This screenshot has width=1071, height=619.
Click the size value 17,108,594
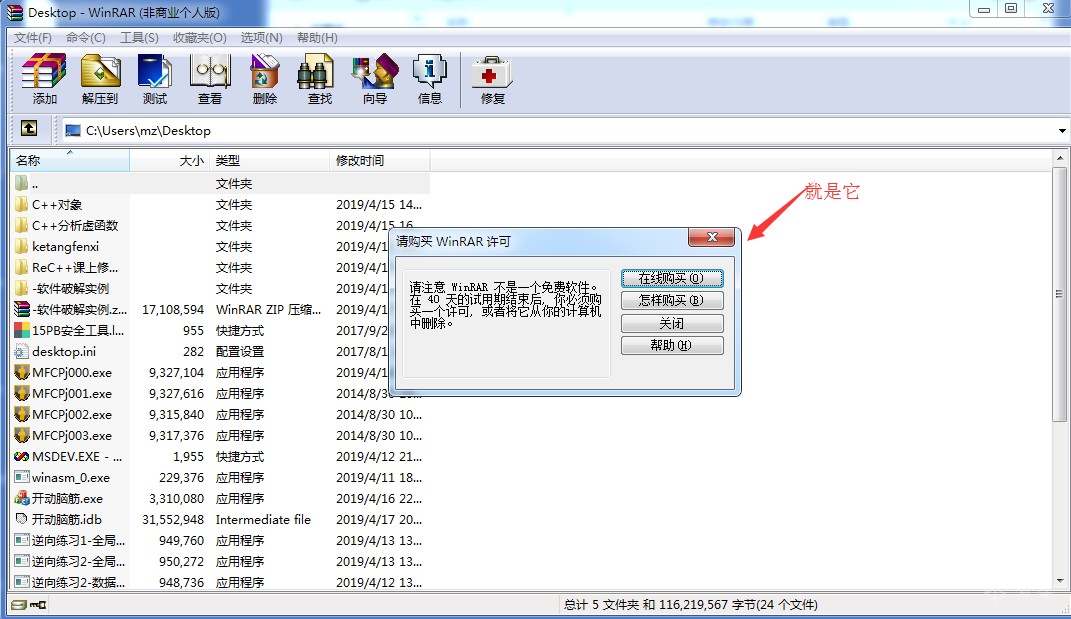(x=173, y=310)
